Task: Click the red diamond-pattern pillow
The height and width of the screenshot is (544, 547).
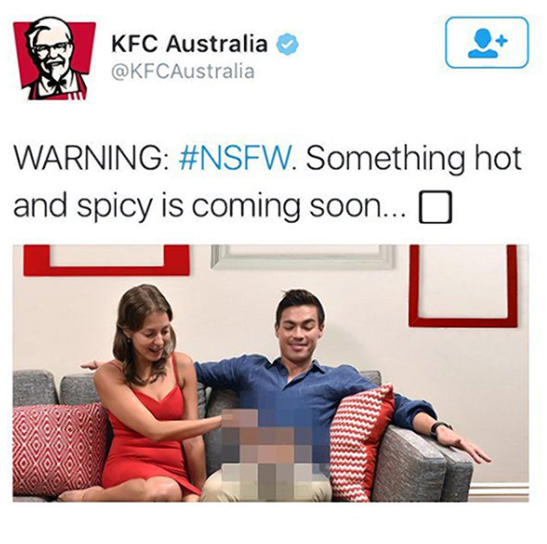Action: point(59,450)
